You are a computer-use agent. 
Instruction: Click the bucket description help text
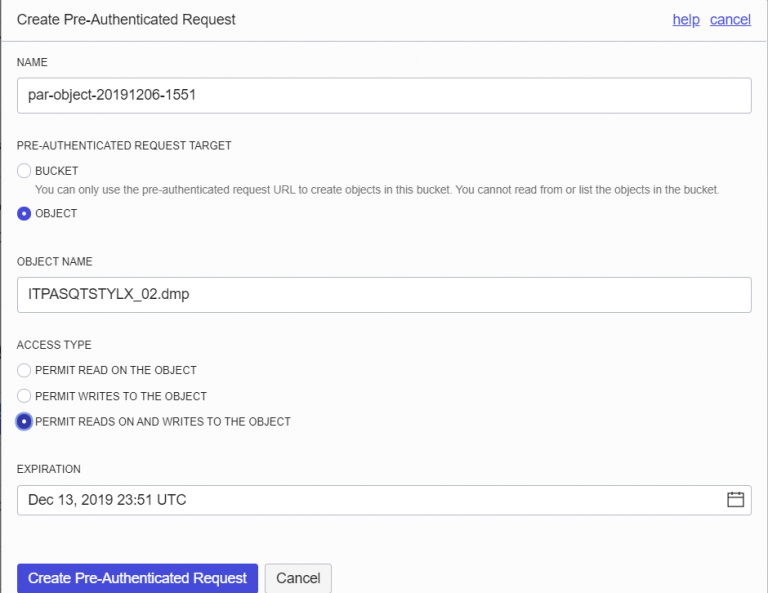pos(377,189)
